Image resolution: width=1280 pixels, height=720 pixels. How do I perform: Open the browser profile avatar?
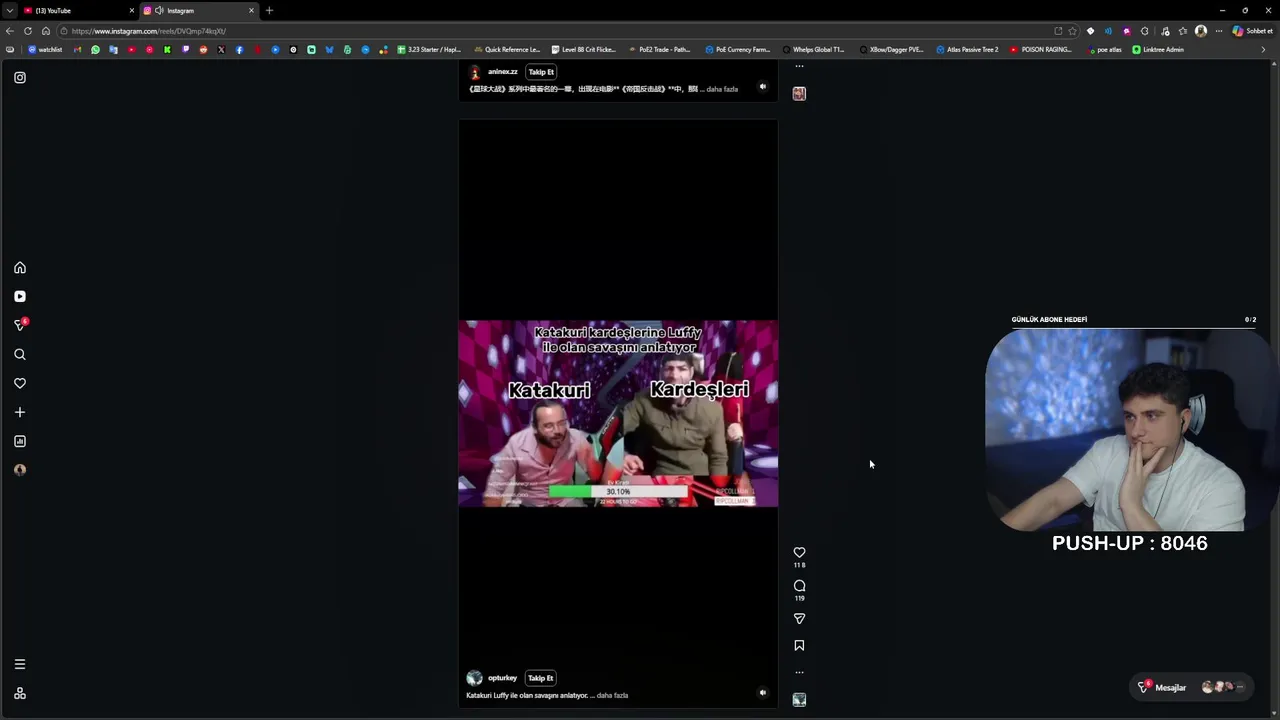[x=1201, y=31]
